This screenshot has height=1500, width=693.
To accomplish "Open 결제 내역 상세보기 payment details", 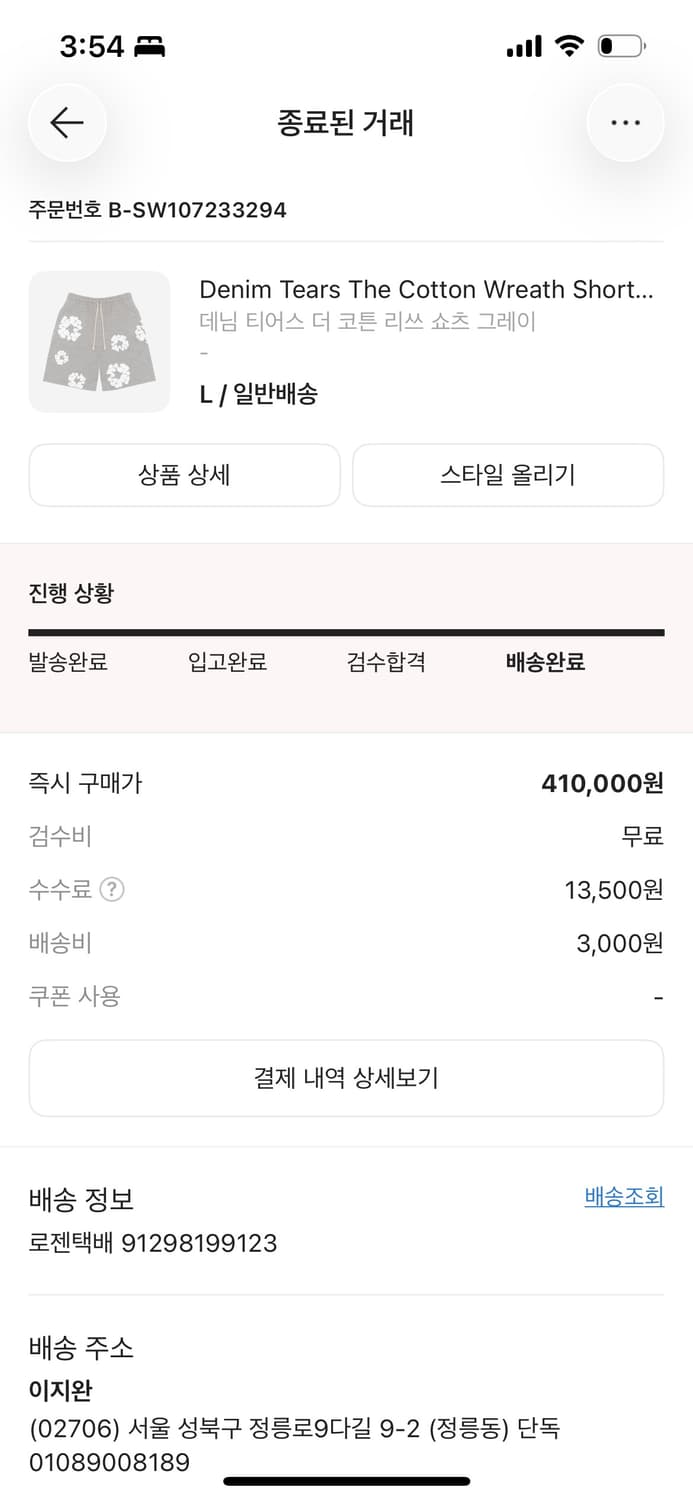I will point(346,1077).
